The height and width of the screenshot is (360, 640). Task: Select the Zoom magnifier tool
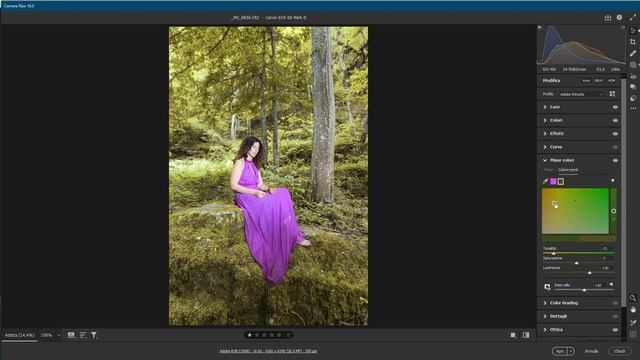(633, 298)
